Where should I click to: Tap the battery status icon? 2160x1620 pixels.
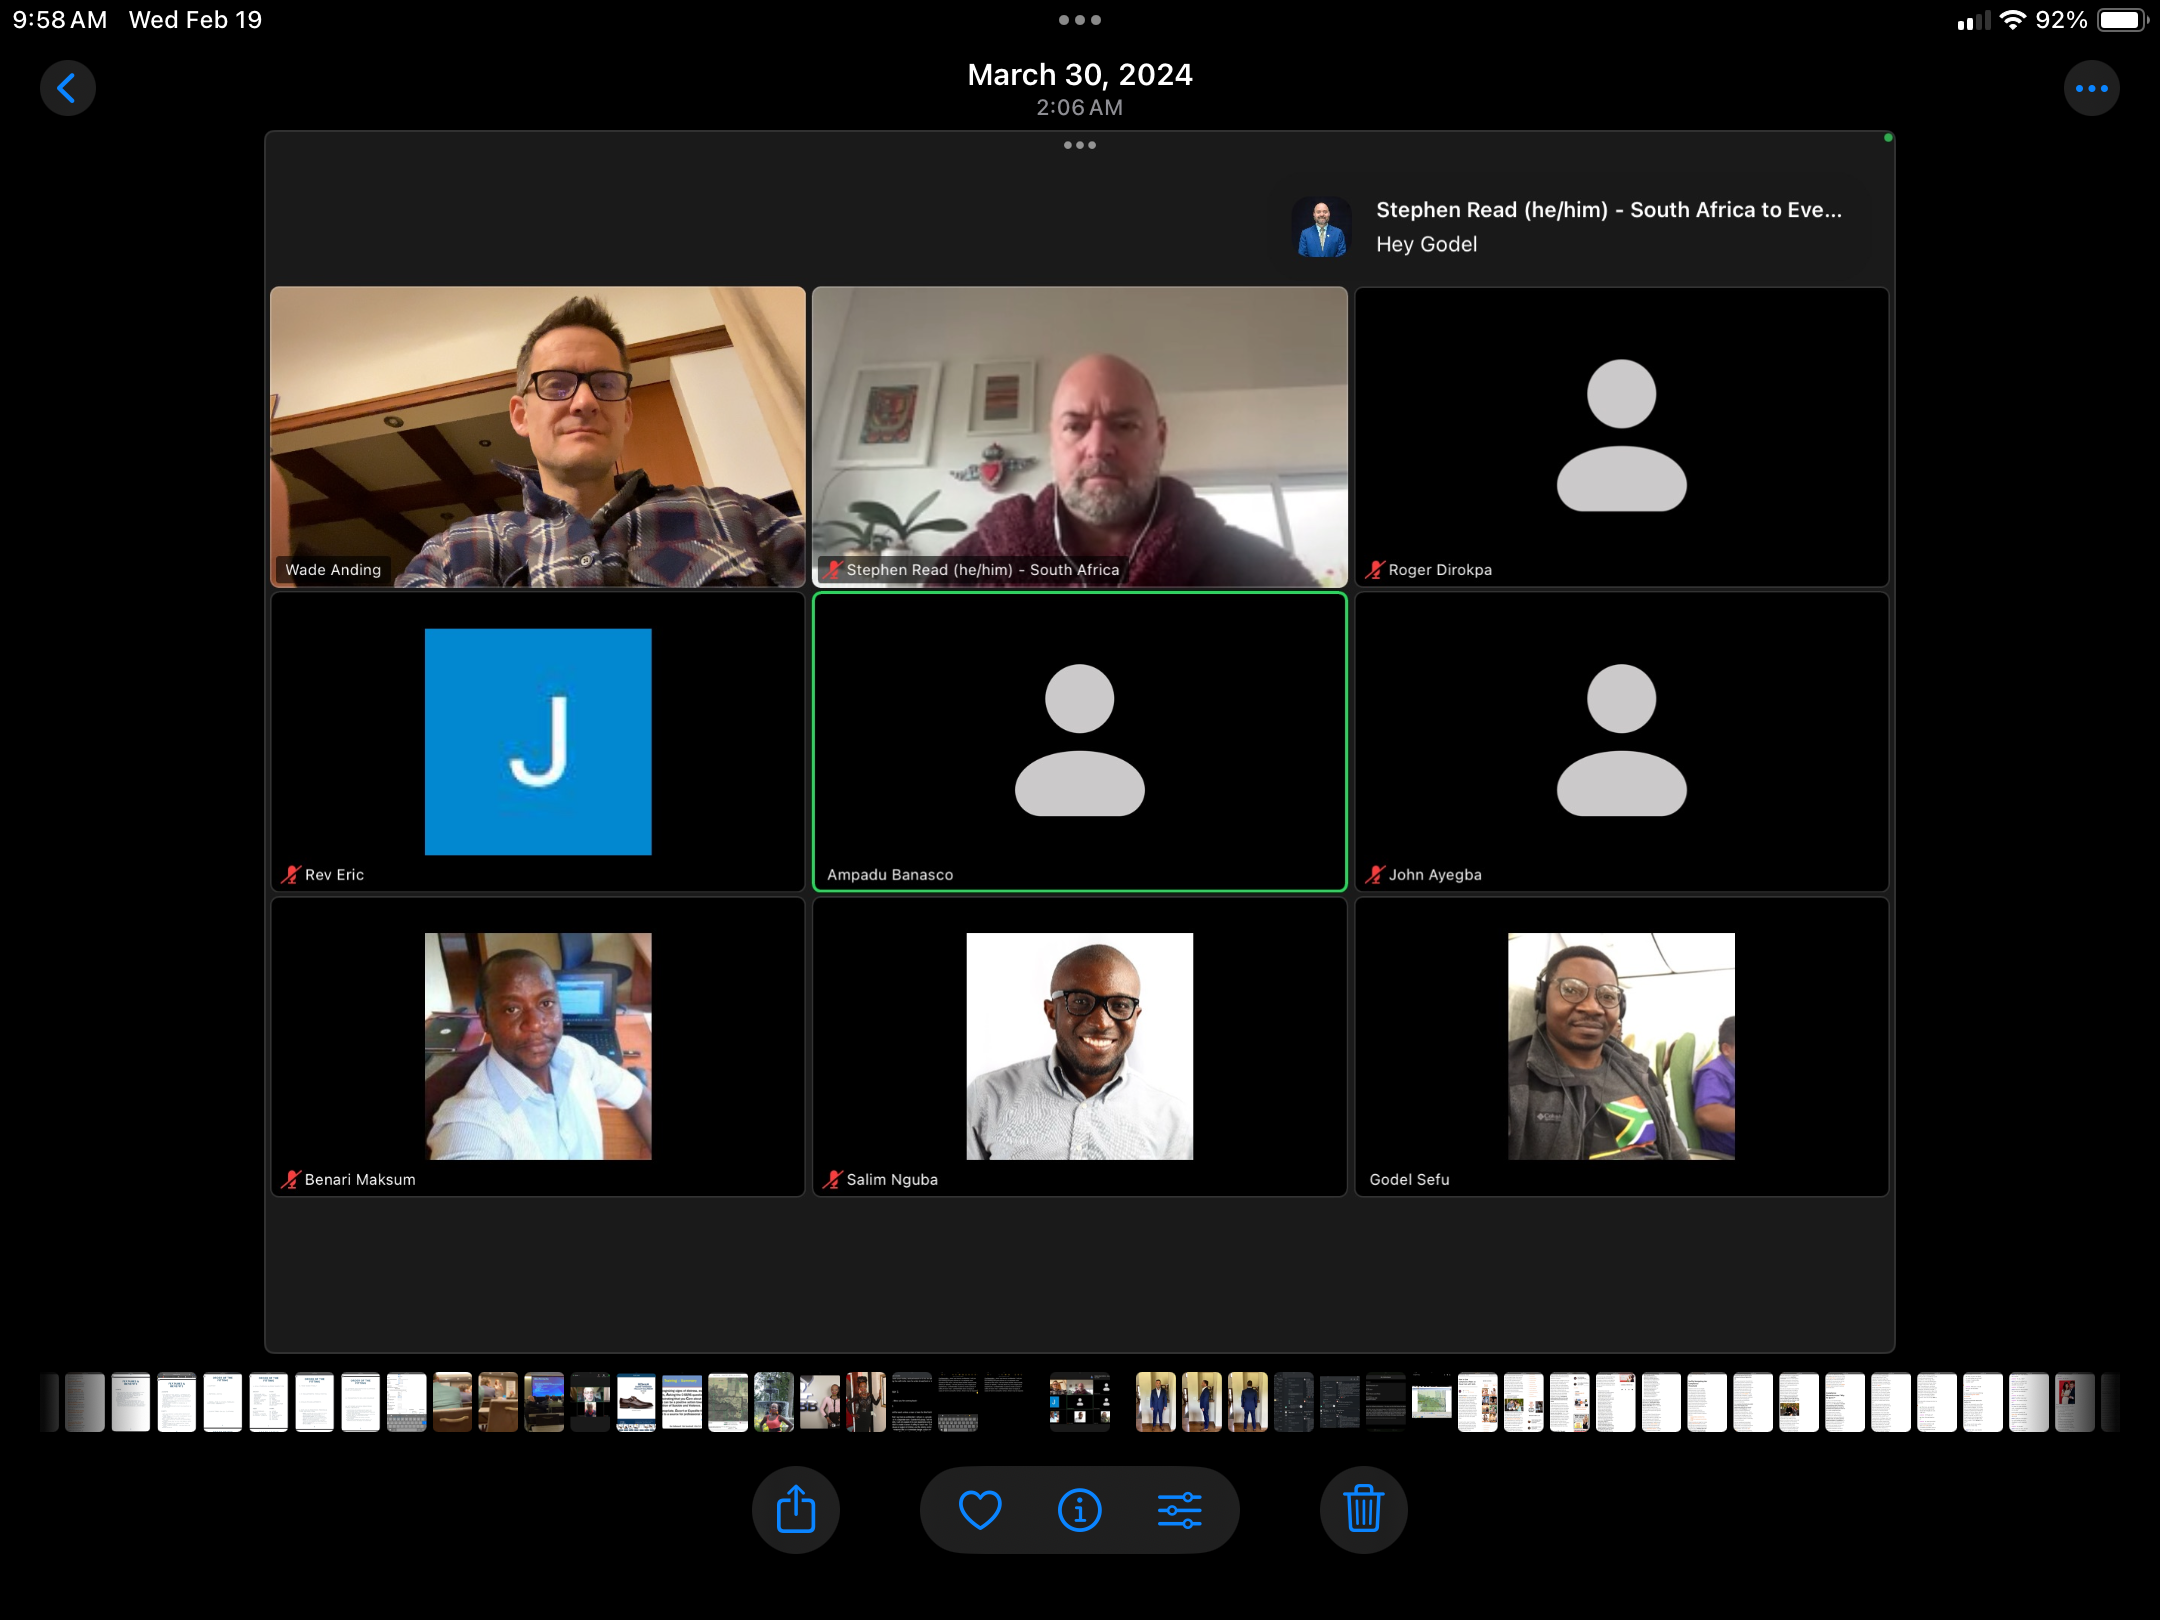(2121, 20)
